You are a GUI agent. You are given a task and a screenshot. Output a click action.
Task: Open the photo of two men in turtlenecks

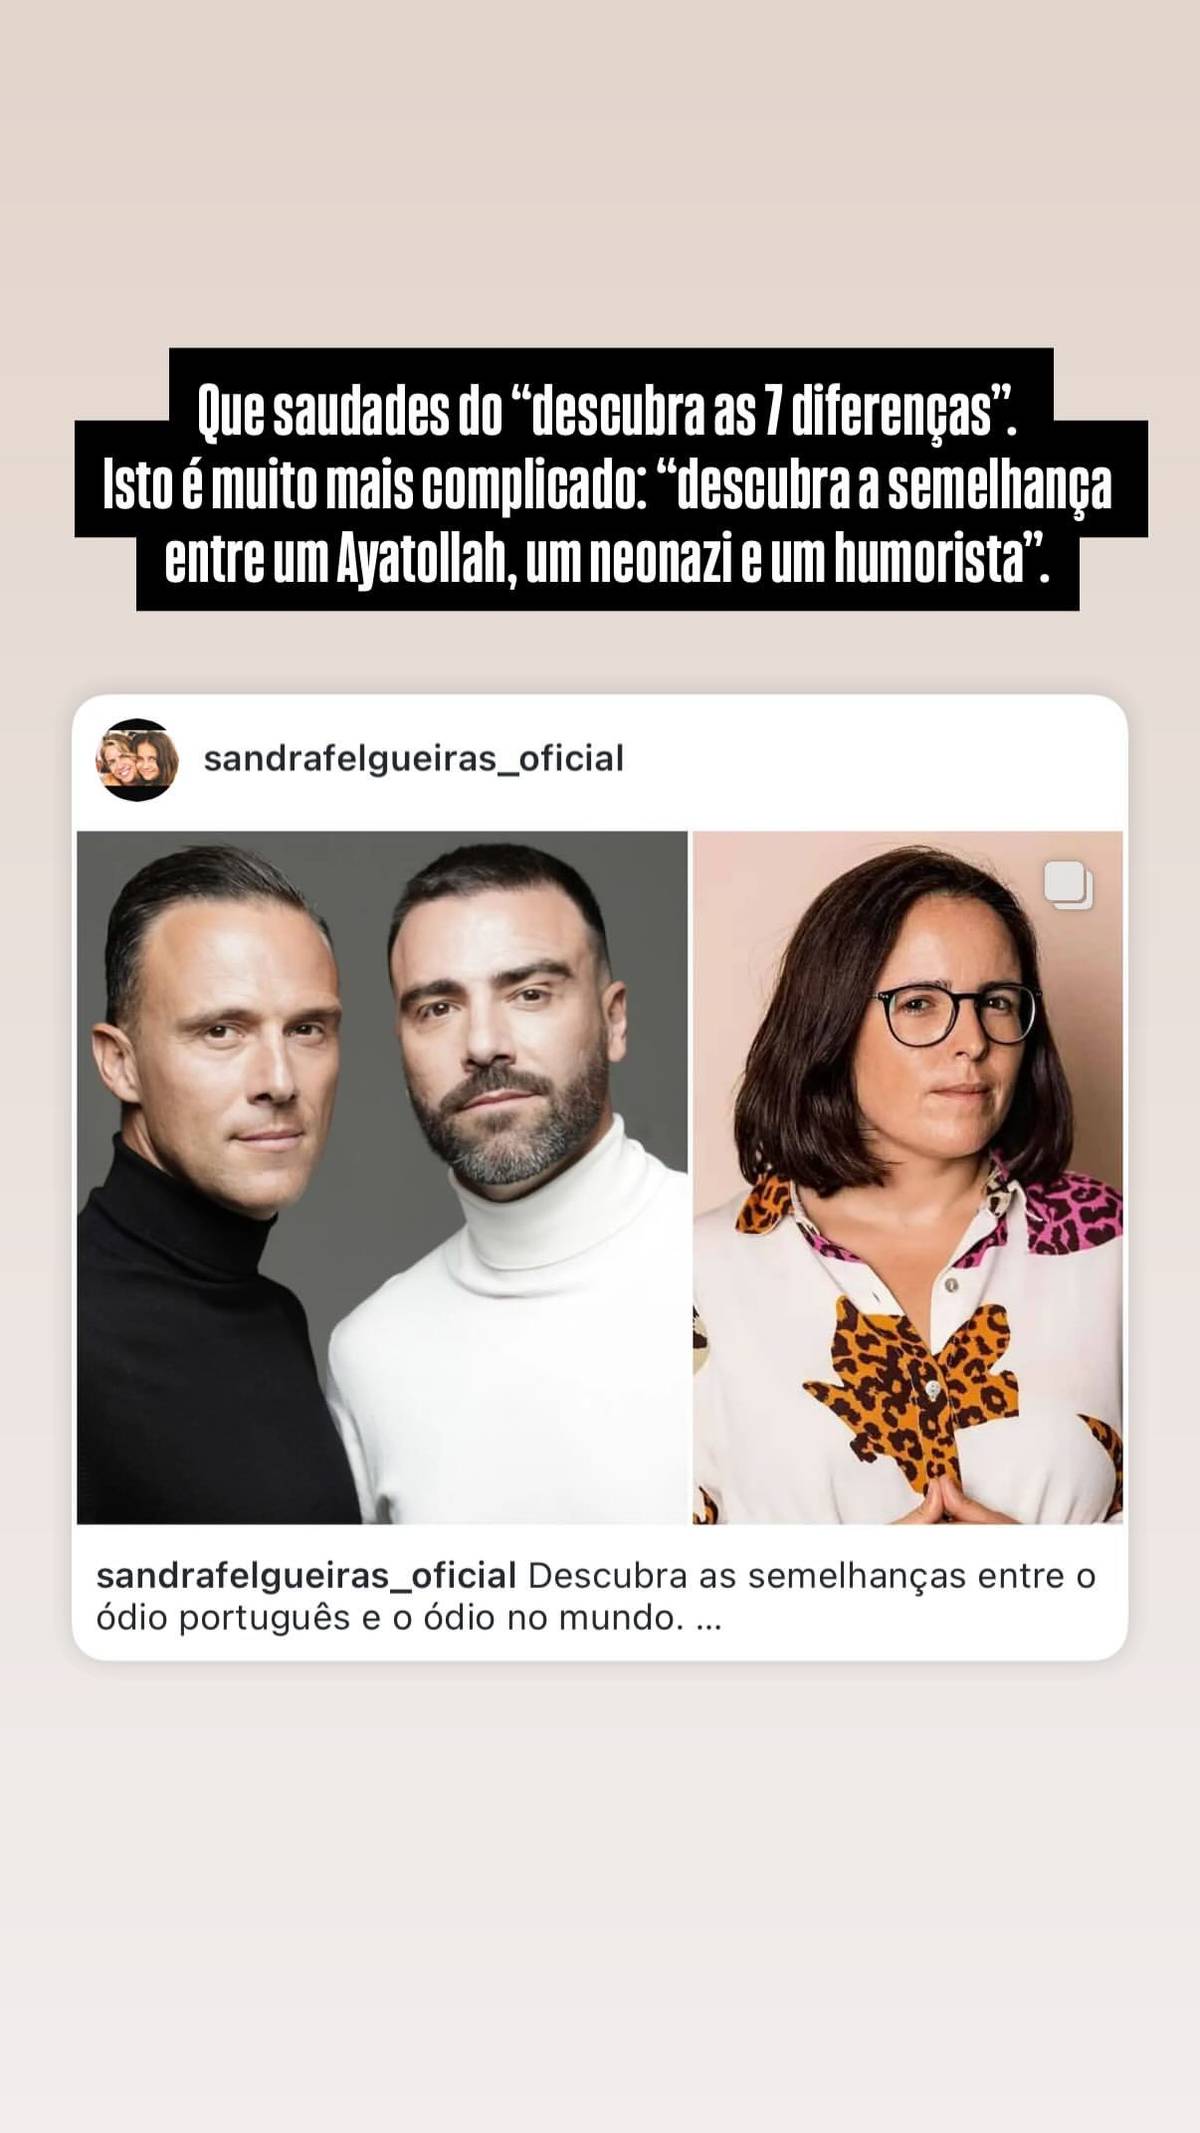[382, 1177]
